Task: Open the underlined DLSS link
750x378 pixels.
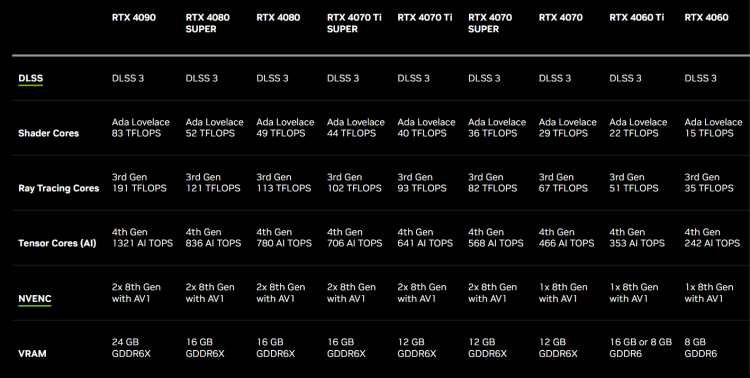Action: point(31,78)
